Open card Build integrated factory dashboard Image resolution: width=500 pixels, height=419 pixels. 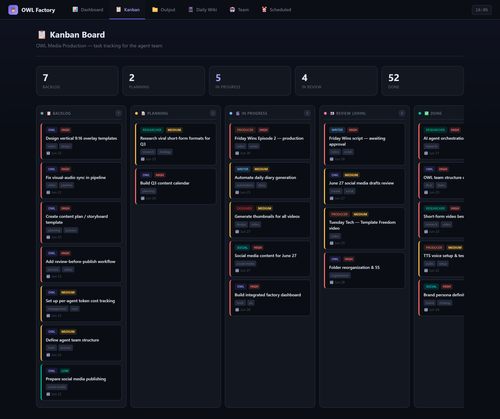click(x=270, y=298)
